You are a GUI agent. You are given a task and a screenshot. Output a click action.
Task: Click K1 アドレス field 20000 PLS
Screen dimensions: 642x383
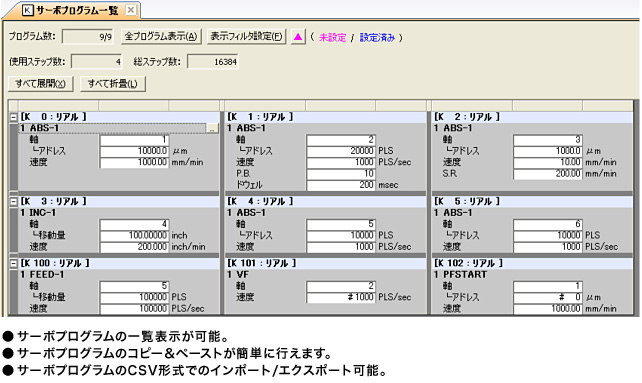pyautogui.click(x=341, y=151)
